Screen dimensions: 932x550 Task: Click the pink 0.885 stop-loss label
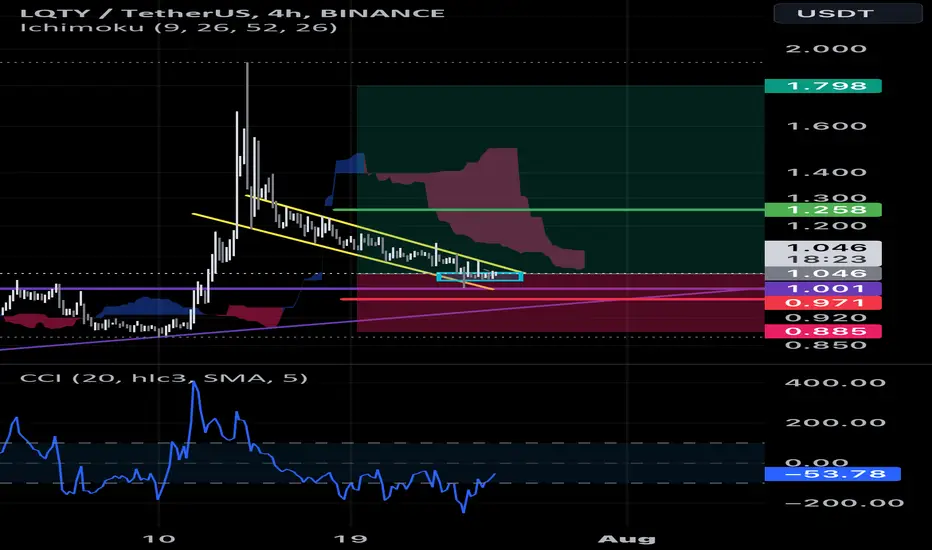[x=823, y=331]
